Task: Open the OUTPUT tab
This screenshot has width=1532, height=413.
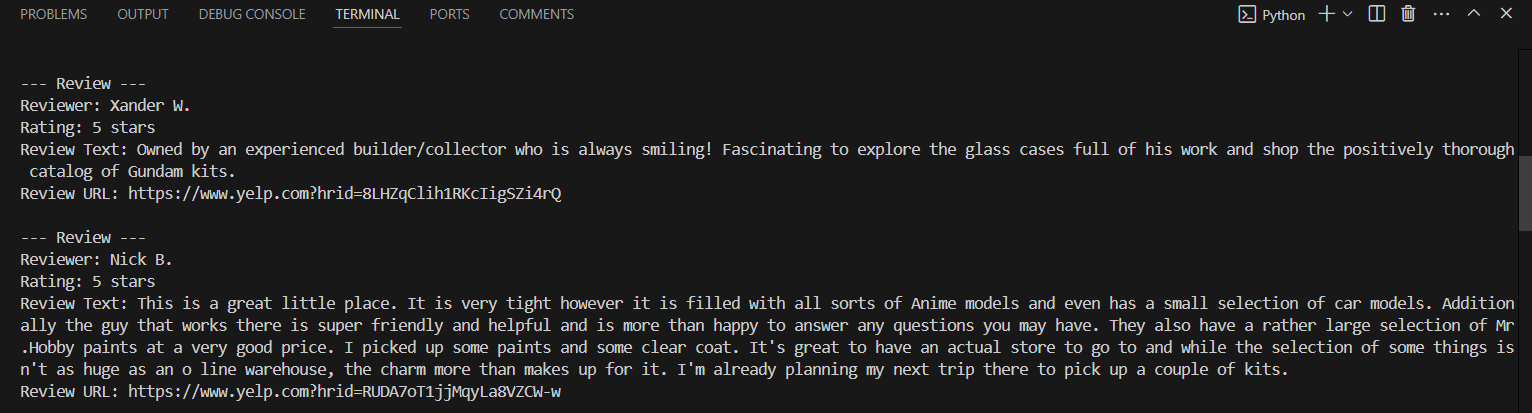Action: 143,15
